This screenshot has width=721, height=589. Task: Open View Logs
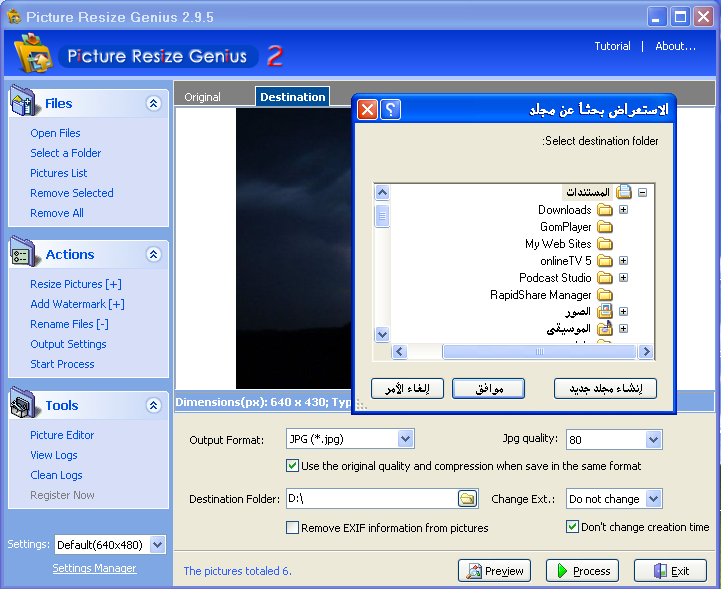point(53,455)
